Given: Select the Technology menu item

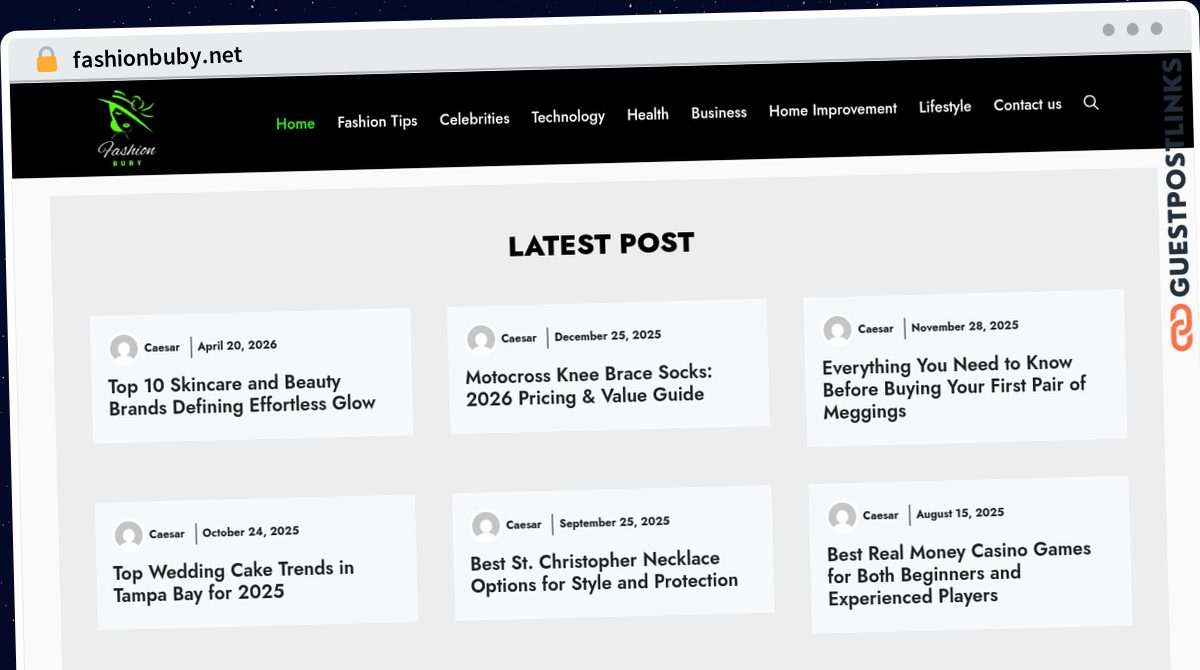Looking at the screenshot, I should click(x=568, y=117).
